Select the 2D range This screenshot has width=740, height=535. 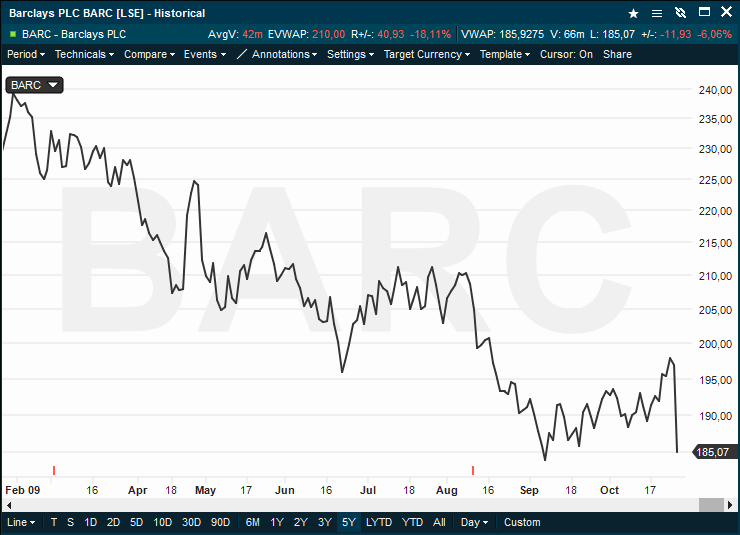[113, 522]
